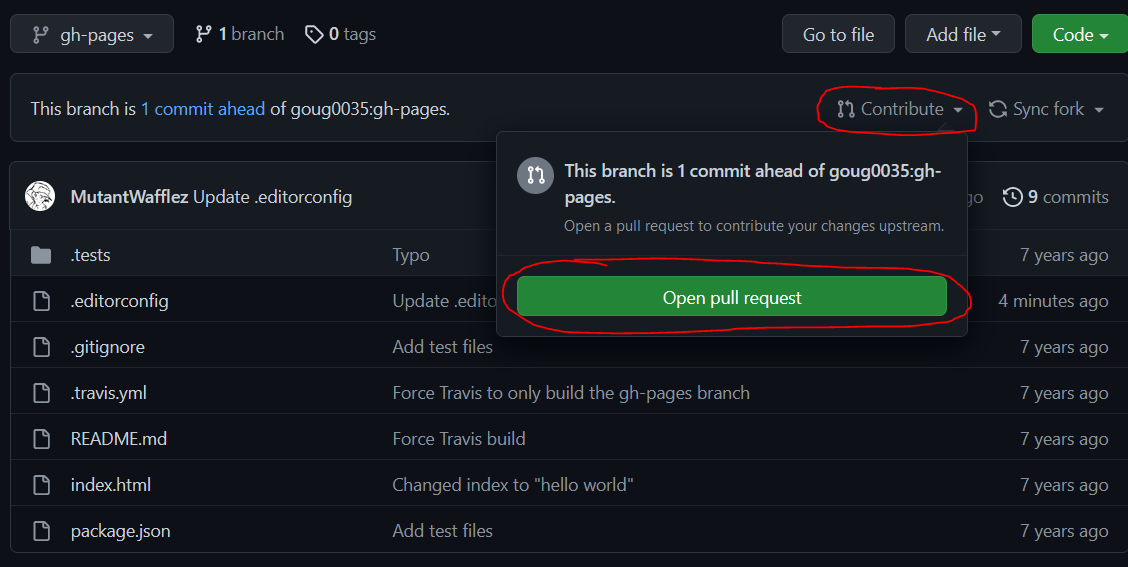Open the MutantWafflez author link

pyautogui.click(x=129, y=196)
